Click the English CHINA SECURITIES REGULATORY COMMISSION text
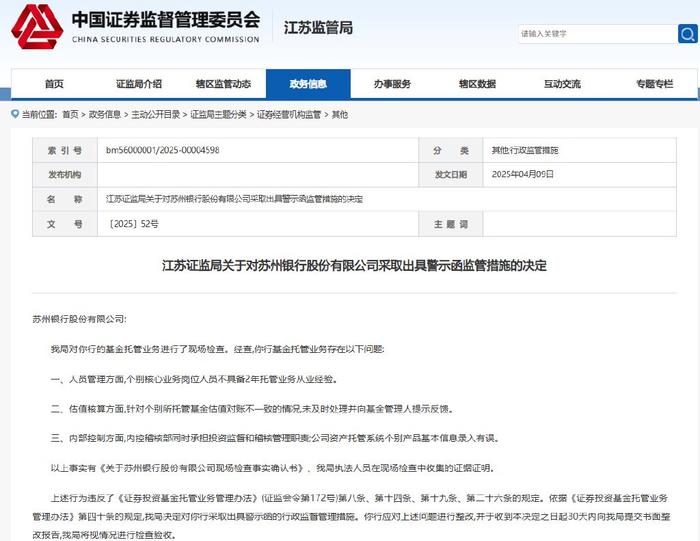The image size is (700, 541). [x=166, y=39]
